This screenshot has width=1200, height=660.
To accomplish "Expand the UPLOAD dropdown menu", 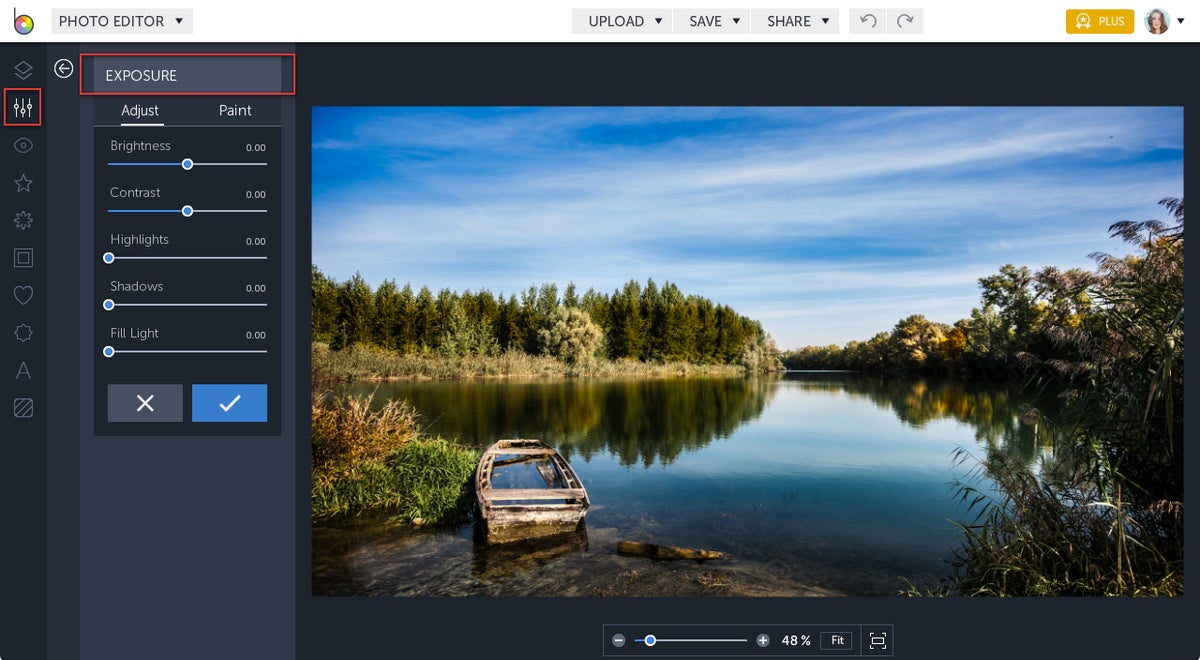I will coord(621,20).
